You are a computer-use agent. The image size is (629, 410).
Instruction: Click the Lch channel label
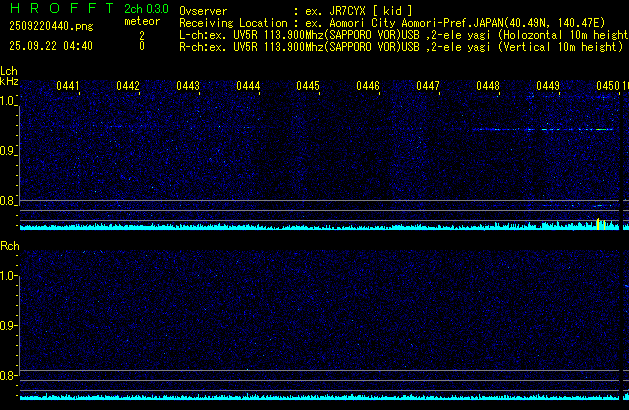pos(9,71)
